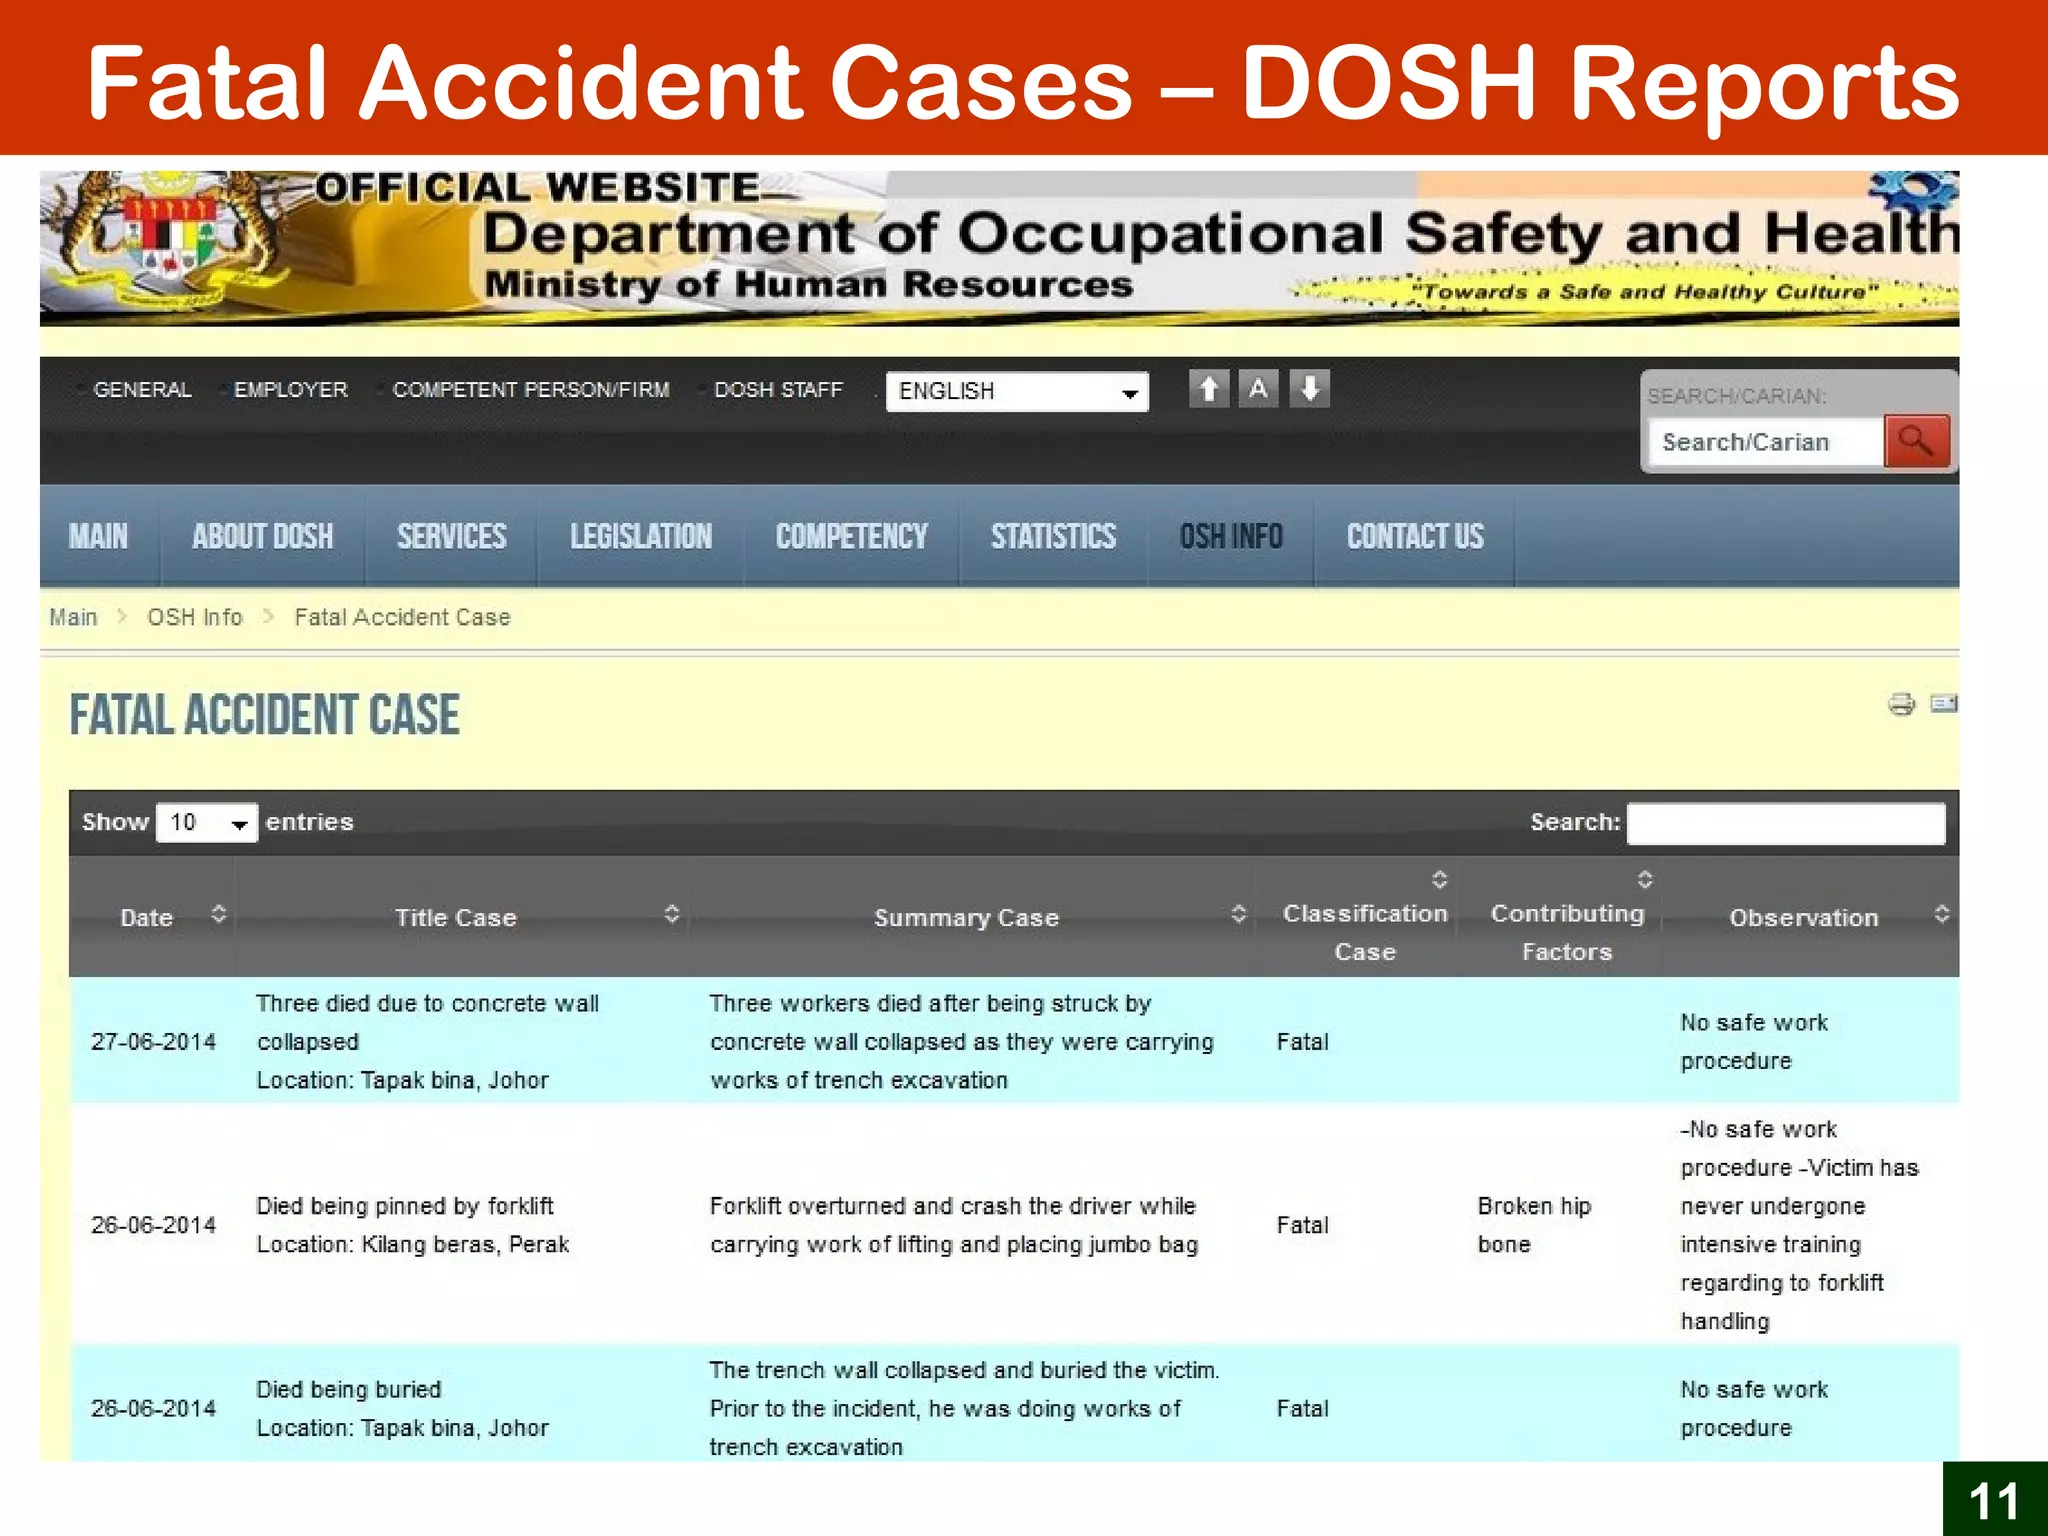2048x1536 pixels.
Task: Sort table by Summary Case column arrows
Action: click(x=1239, y=914)
